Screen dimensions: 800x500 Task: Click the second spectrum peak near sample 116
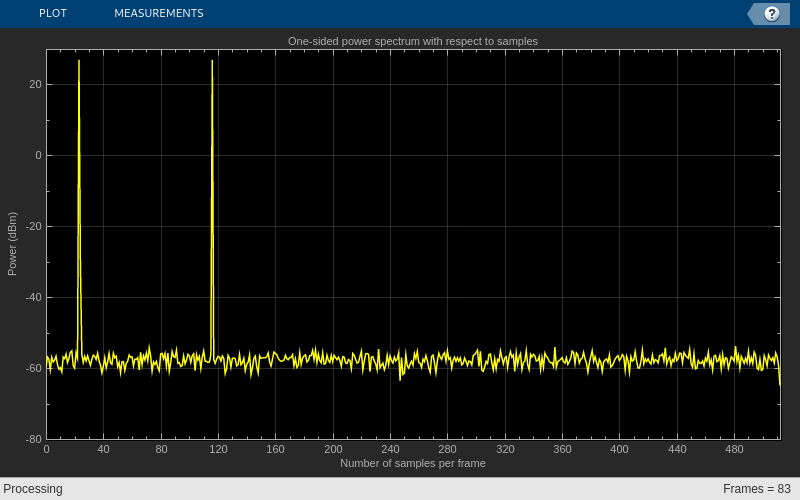(x=212, y=61)
